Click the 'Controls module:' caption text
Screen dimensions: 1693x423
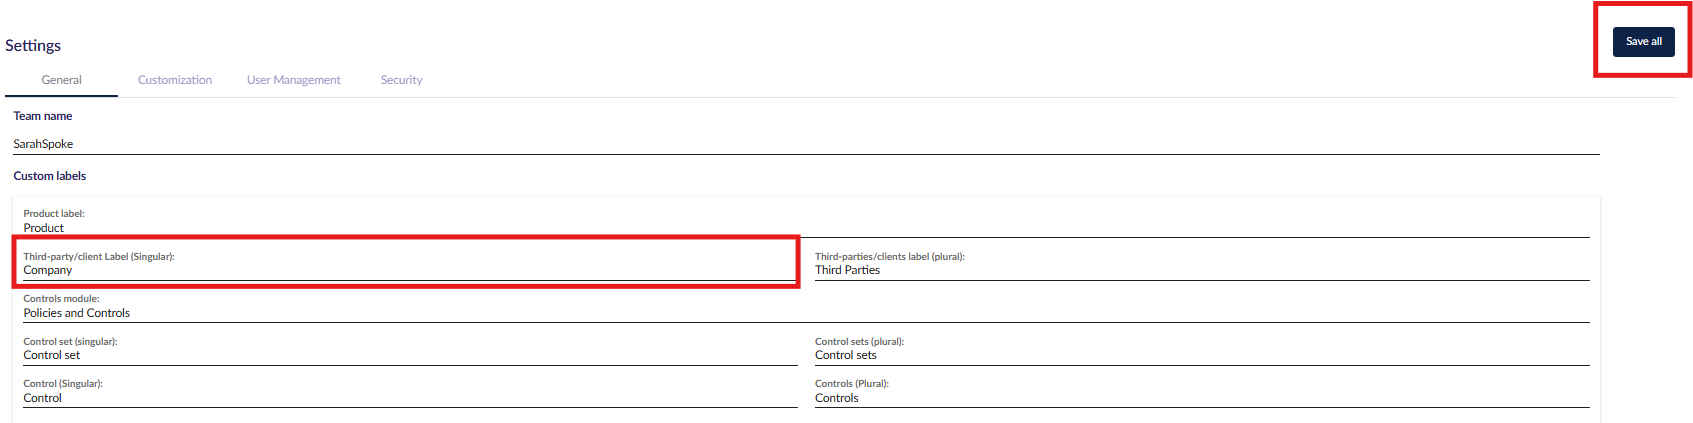pyautogui.click(x=61, y=299)
